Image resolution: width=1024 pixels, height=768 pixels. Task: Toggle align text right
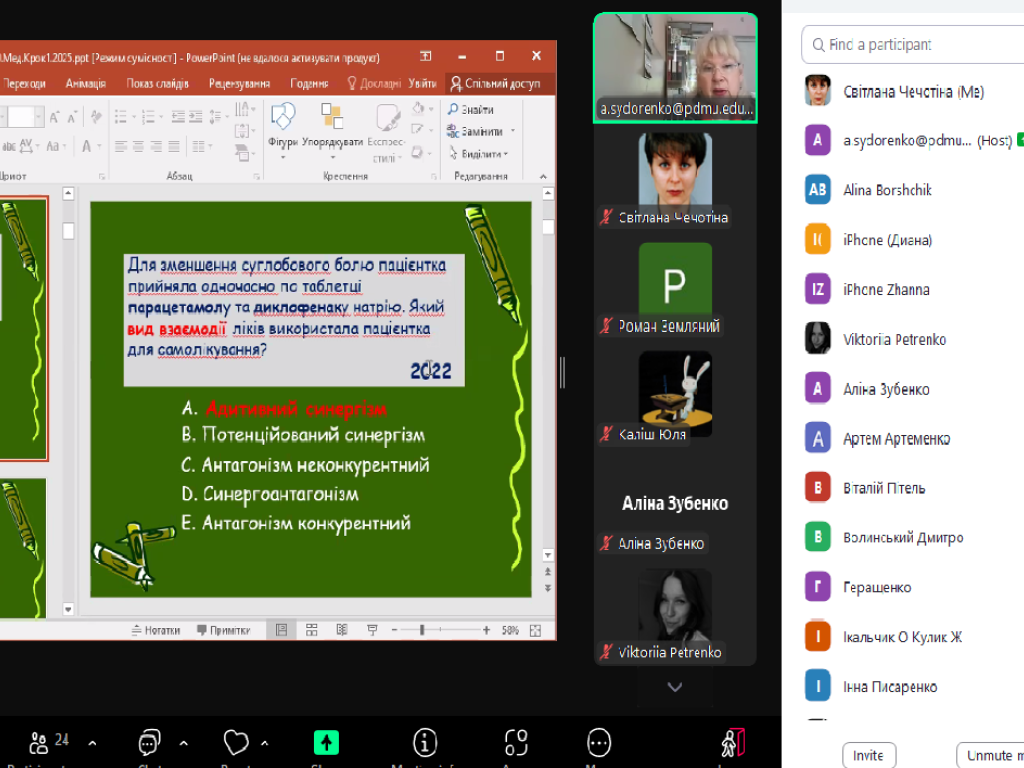(x=156, y=146)
